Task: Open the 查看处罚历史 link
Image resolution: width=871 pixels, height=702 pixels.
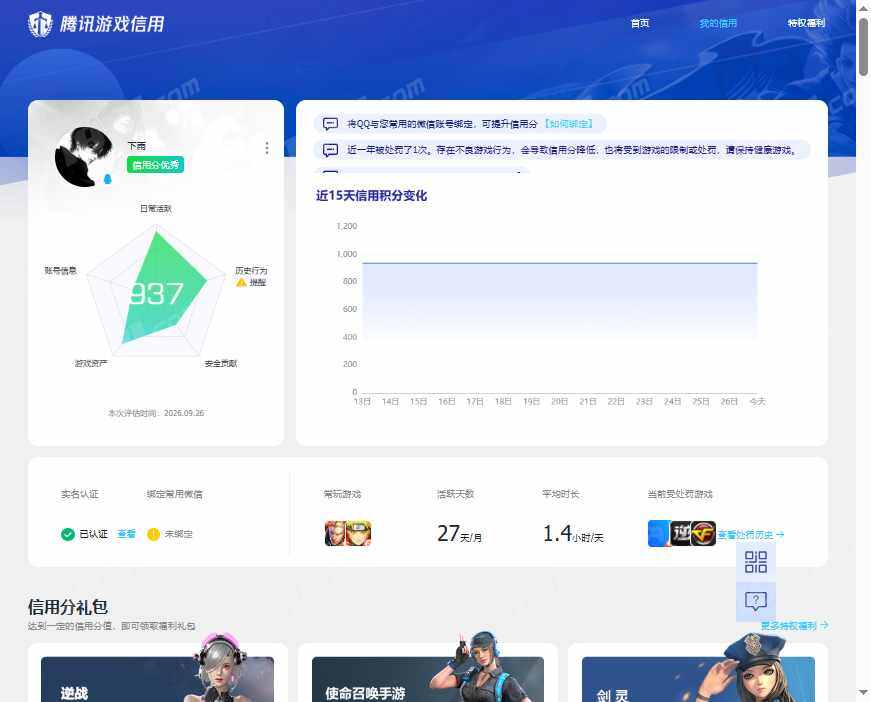Action: coord(751,535)
